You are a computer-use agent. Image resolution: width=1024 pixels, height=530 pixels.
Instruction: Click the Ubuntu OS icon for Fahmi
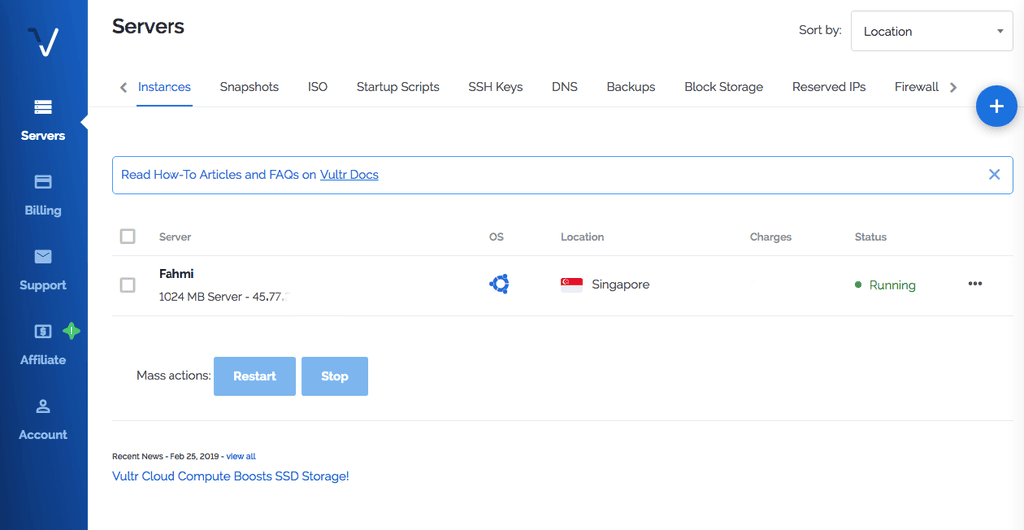coord(499,284)
